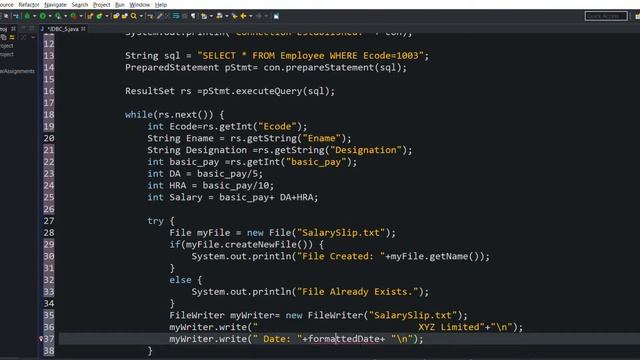Click 'PreparedStatement' on line 14
Screen dimensions: 640x360
[x=172, y=68]
